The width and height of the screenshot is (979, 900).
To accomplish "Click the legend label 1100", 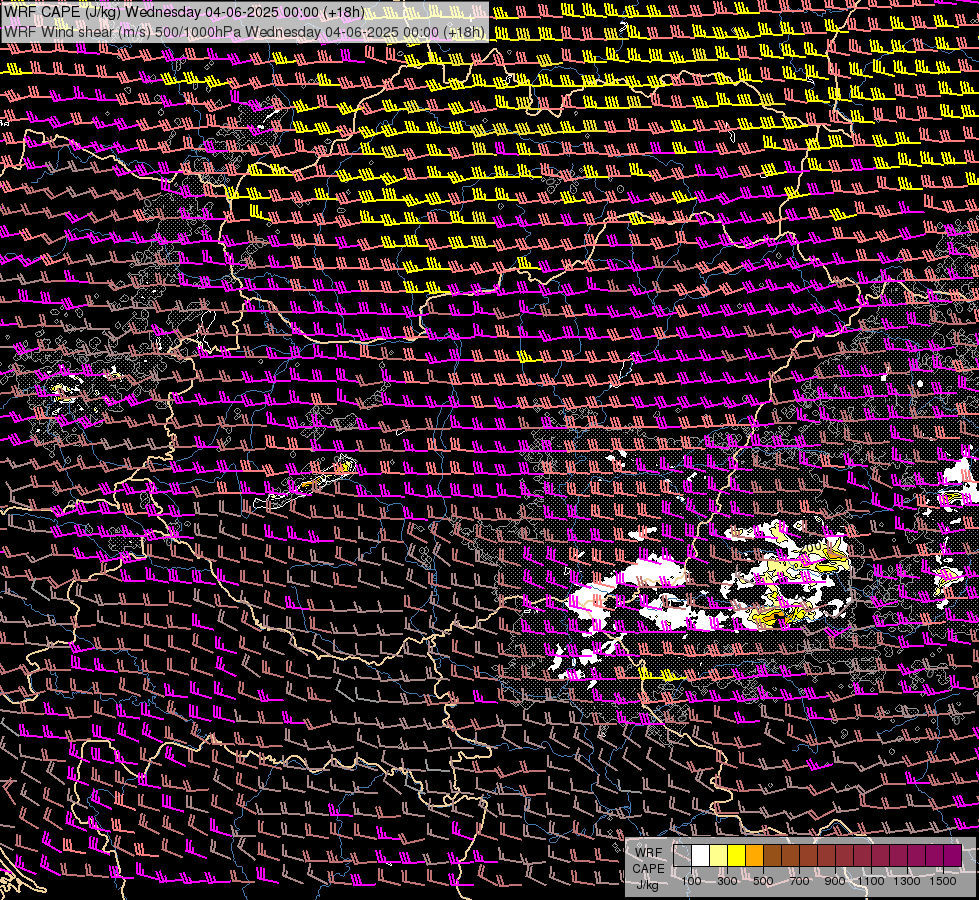I will [870, 881].
